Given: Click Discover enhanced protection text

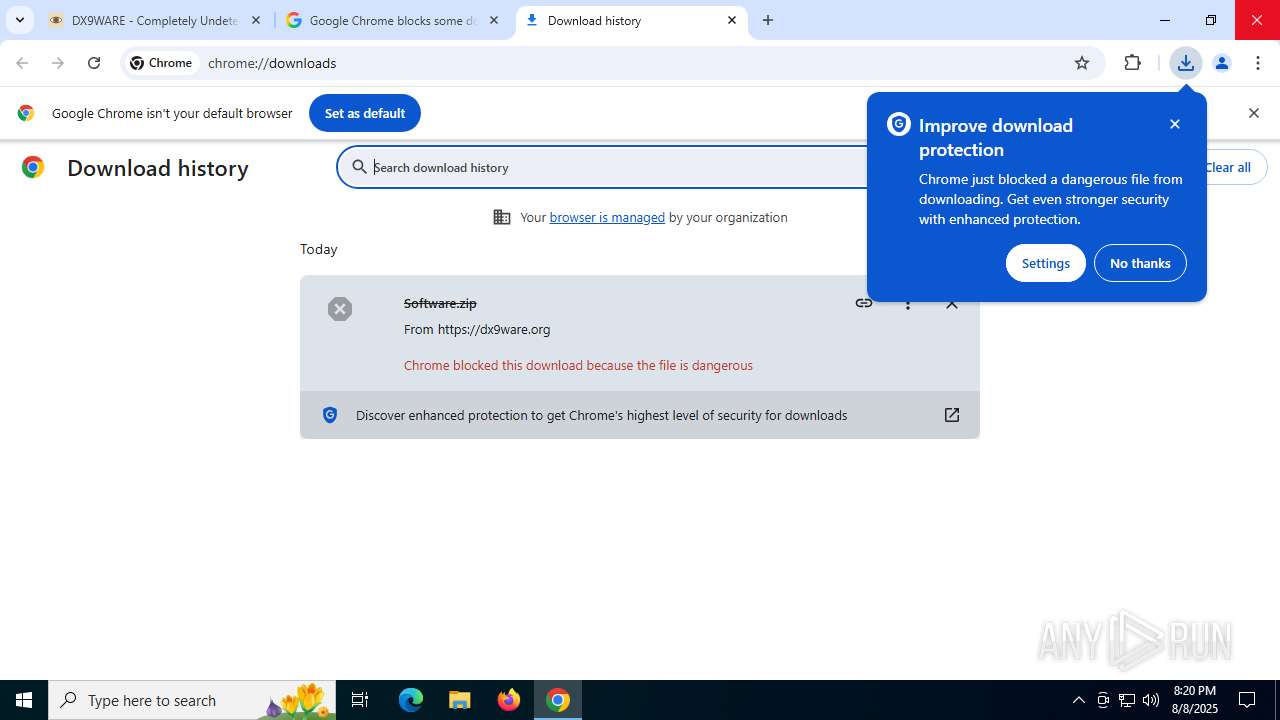Looking at the screenshot, I should coord(601,415).
